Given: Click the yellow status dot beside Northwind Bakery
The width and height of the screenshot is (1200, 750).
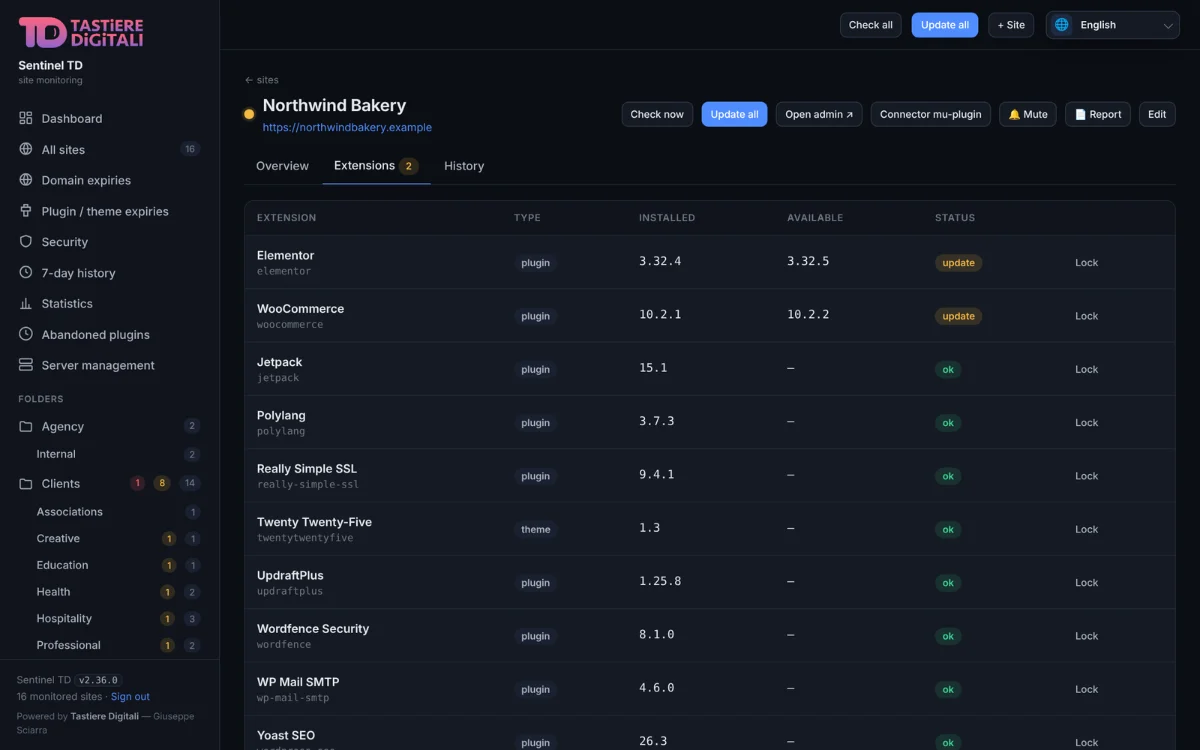Looking at the screenshot, I should (x=249, y=114).
